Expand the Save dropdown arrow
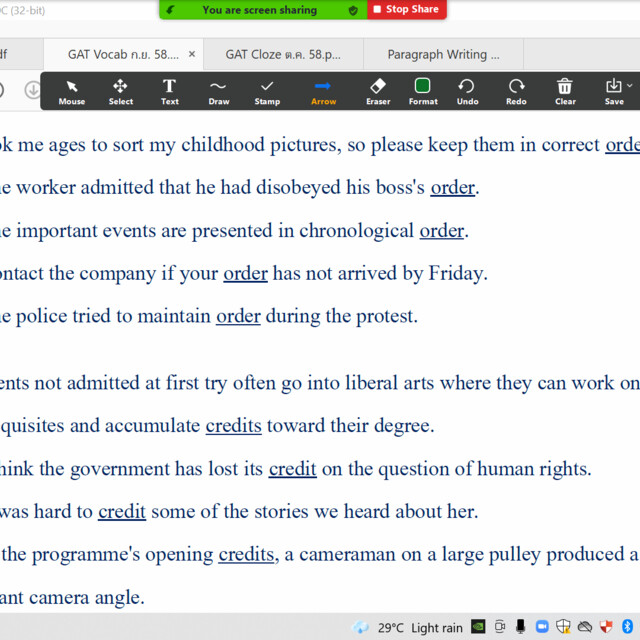The height and width of the screenshot is (640, 640). 630,86
